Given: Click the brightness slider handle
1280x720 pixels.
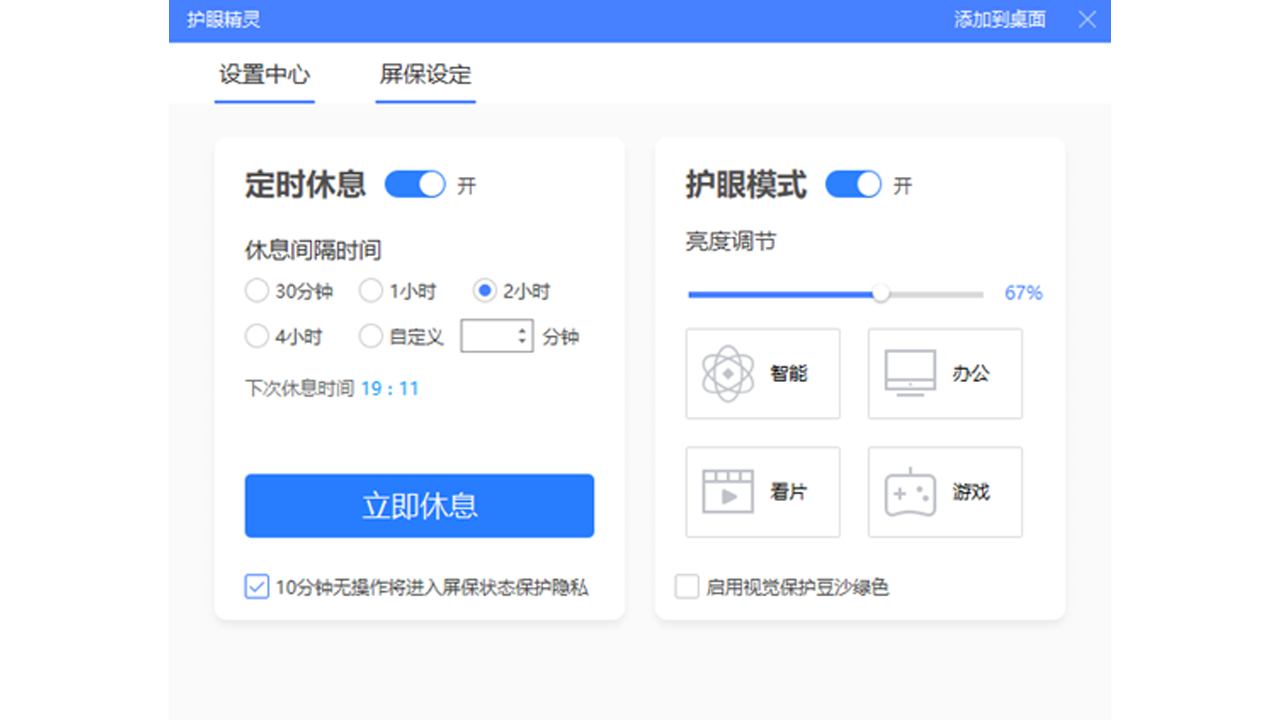Looking at the screenshot, I should 881,293.
